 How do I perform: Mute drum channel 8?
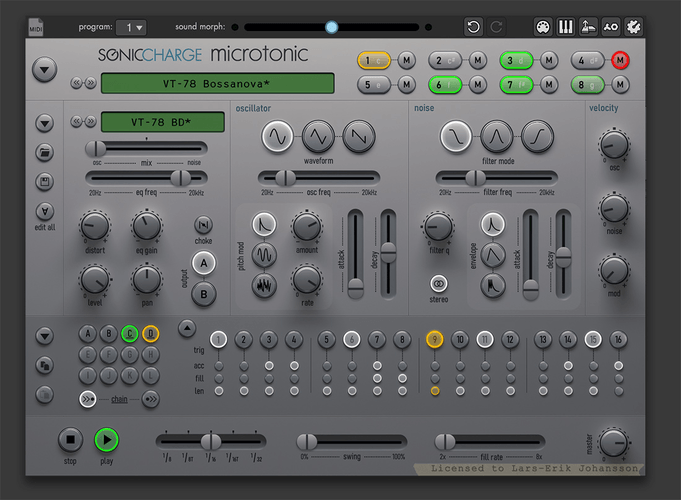(620, 84)
